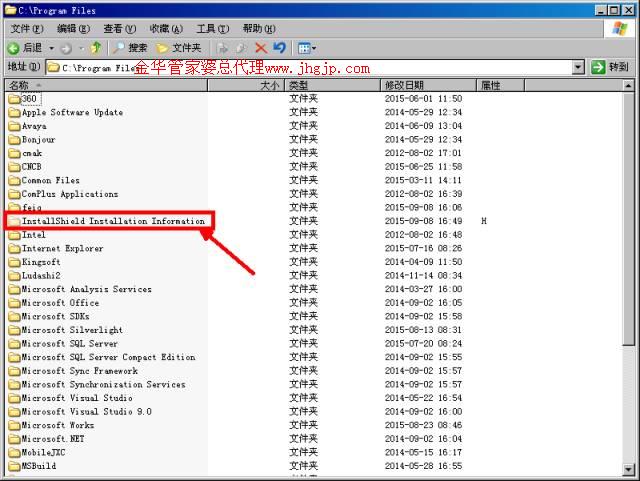Select the 360 folder icon
The height and width of the screenshot is (481, 640).
click(14, 99)
